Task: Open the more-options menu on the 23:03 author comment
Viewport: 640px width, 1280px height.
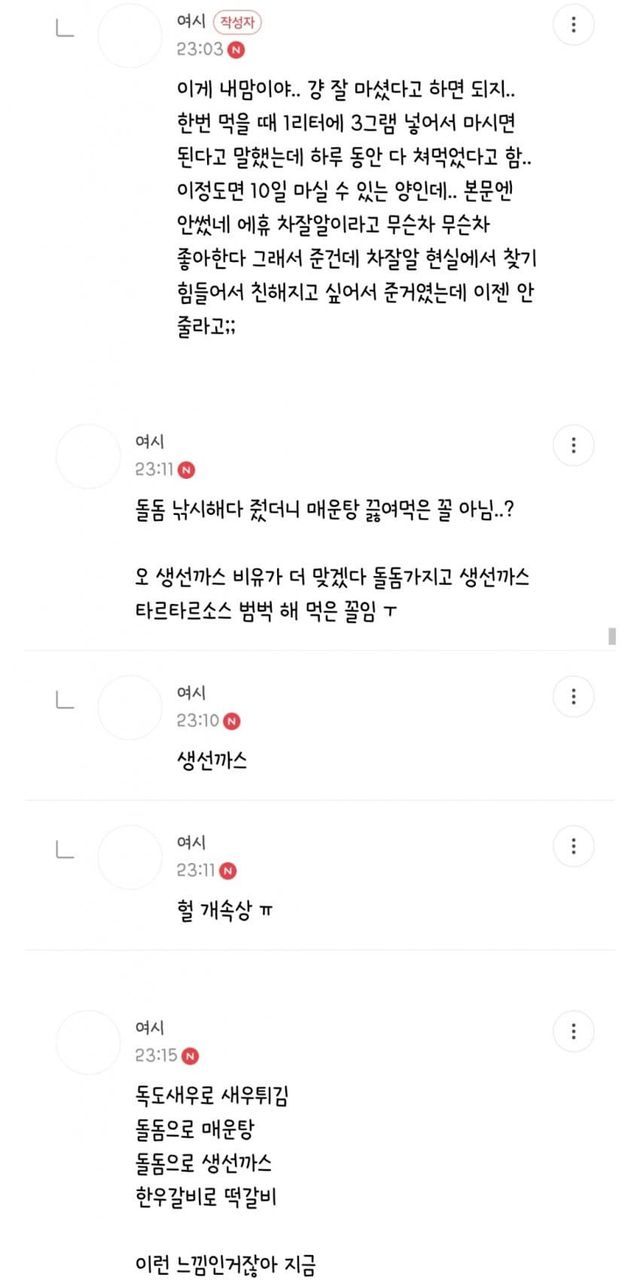Action: pos(573,26)
